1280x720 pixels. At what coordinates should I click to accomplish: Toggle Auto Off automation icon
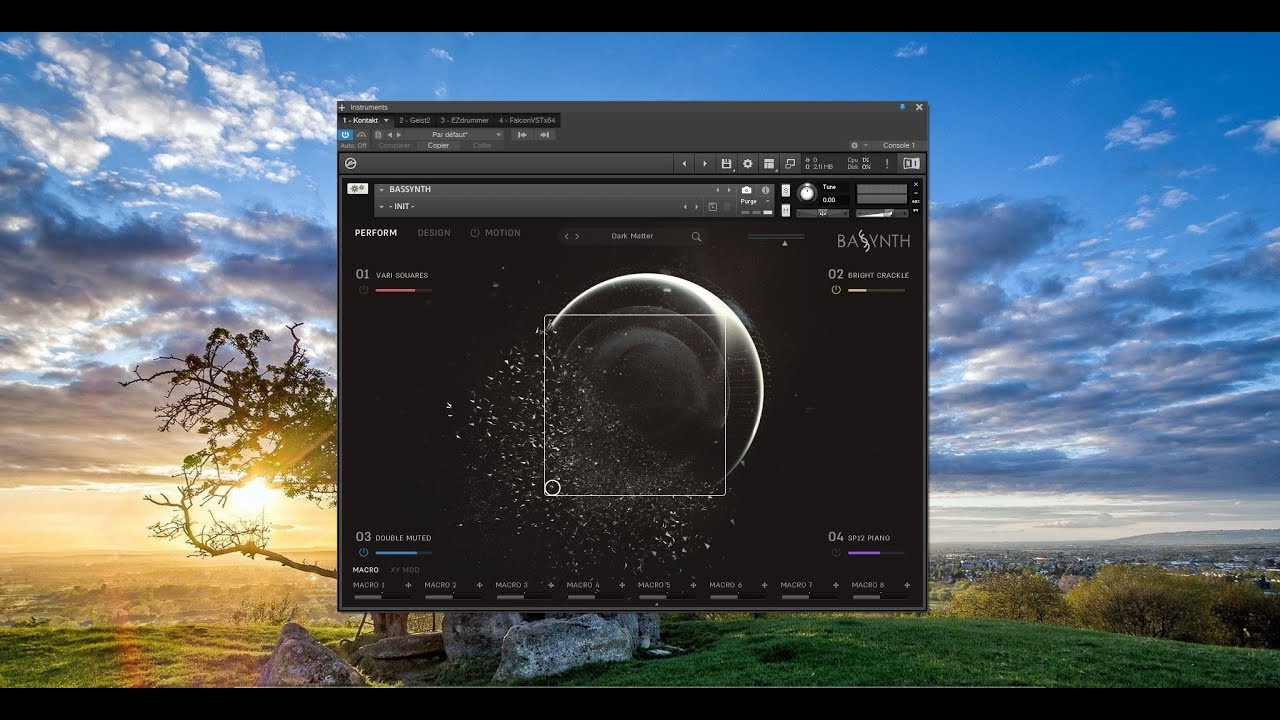pos(362,135)
